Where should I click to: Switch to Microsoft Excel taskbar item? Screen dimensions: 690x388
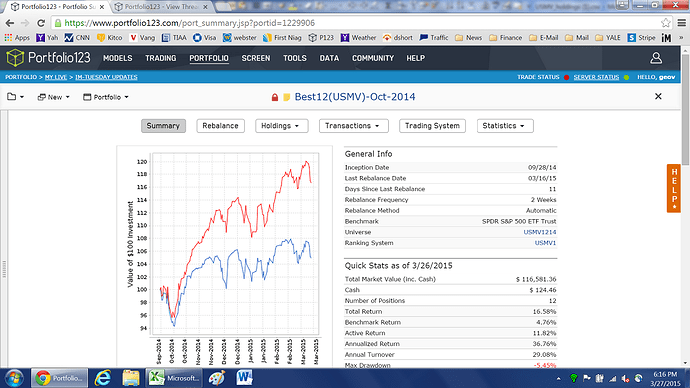click(x=175, y=378)
